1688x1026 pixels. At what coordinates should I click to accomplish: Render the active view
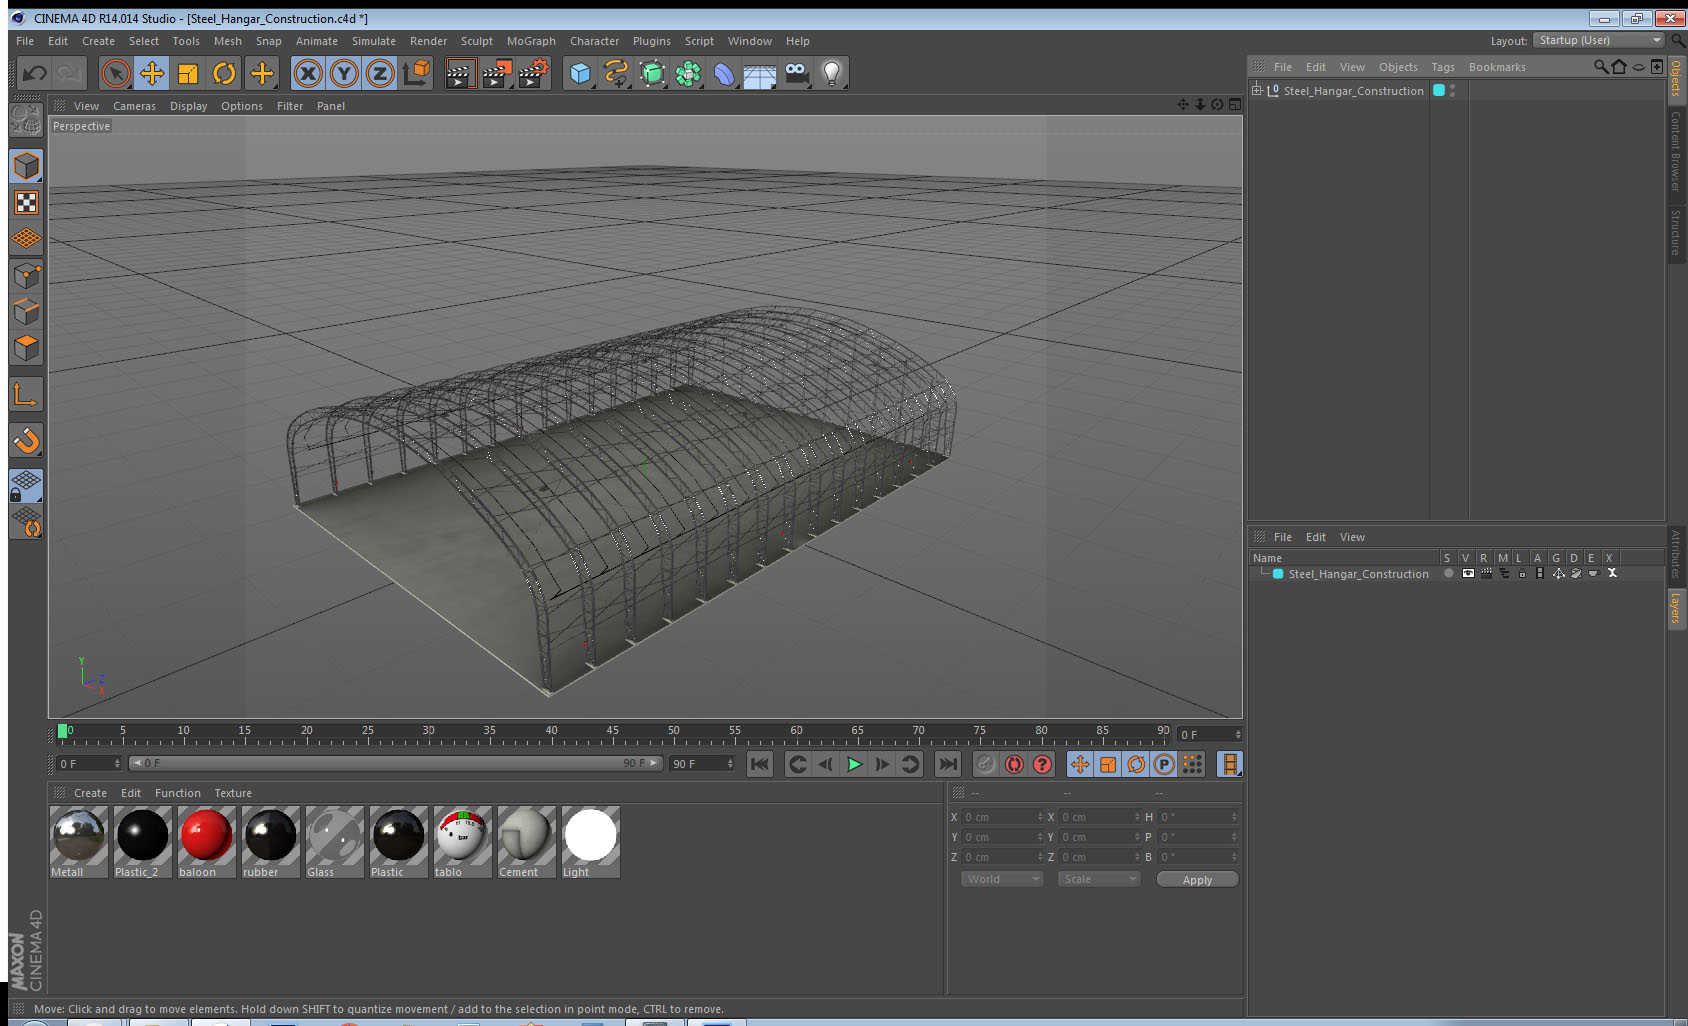pyautogui.click(x=460, y=73)
